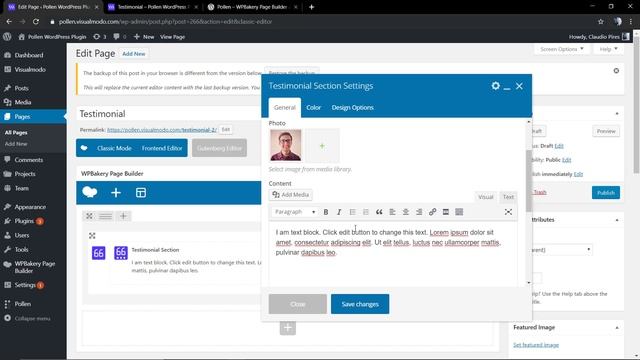The height and width of the screenshot is (360, 640).
Task: Open distraction-free fullscreen editor mode
Action: (x=508, y=212)
